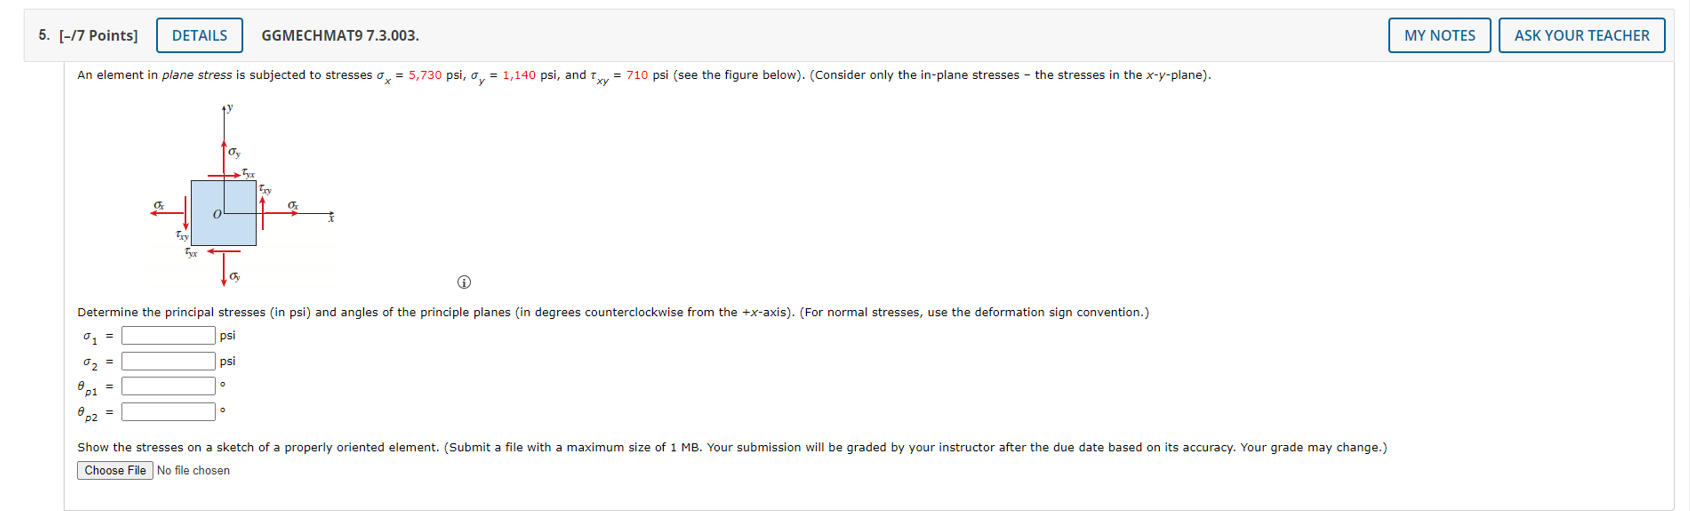
Task: Open MY NOTES for this question
Action: coord(1439,35)
